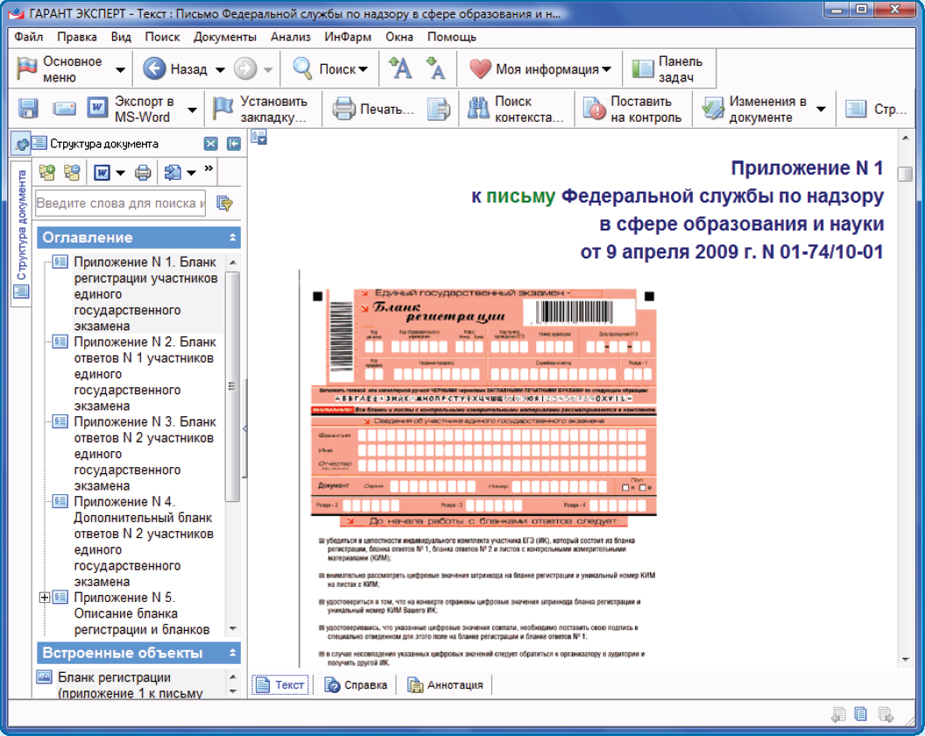Click the save document floppy disk icon

click(x=28, y=109)
